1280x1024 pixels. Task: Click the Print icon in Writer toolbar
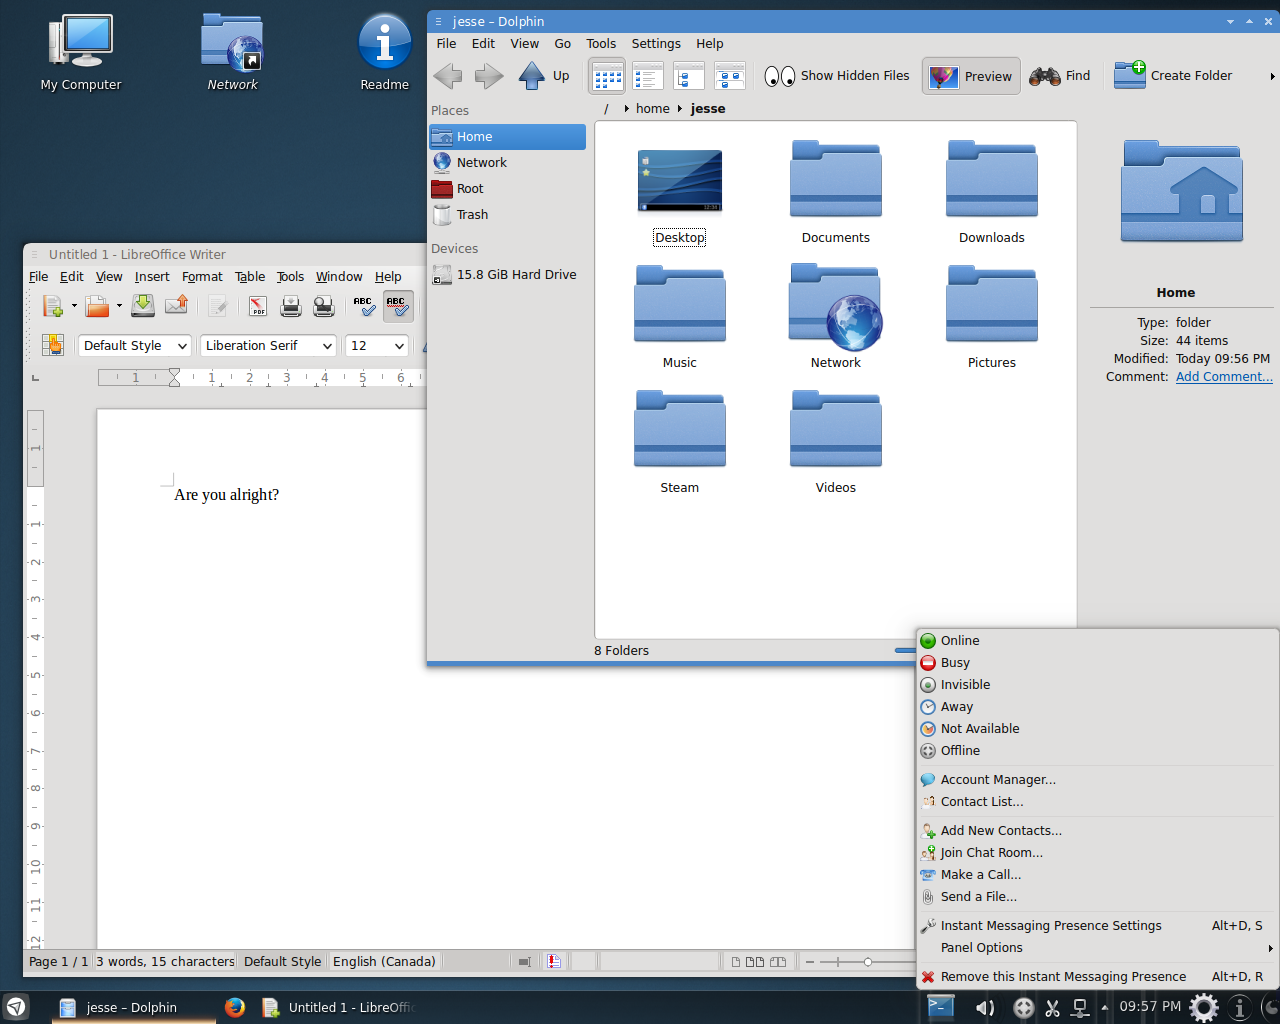[x=291, y=306]
